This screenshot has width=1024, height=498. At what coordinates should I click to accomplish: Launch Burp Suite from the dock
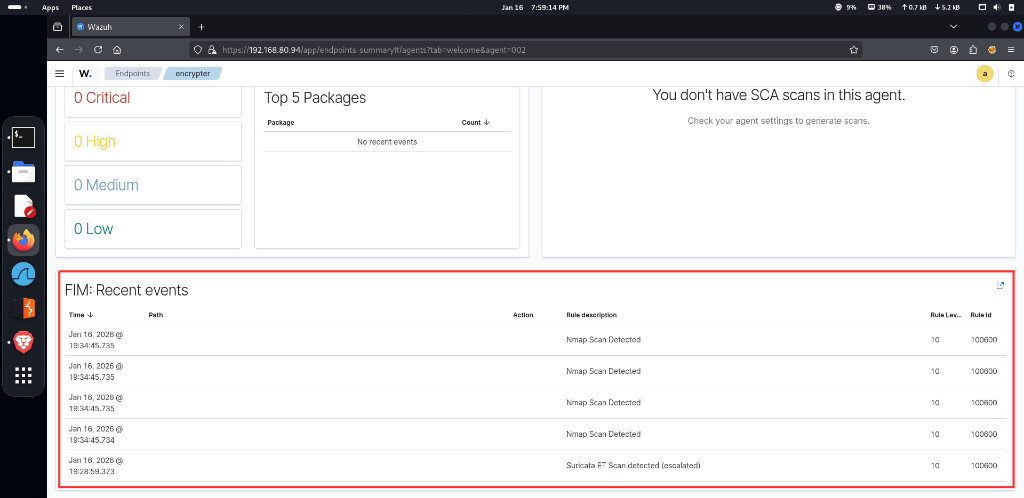click(24, 308)
